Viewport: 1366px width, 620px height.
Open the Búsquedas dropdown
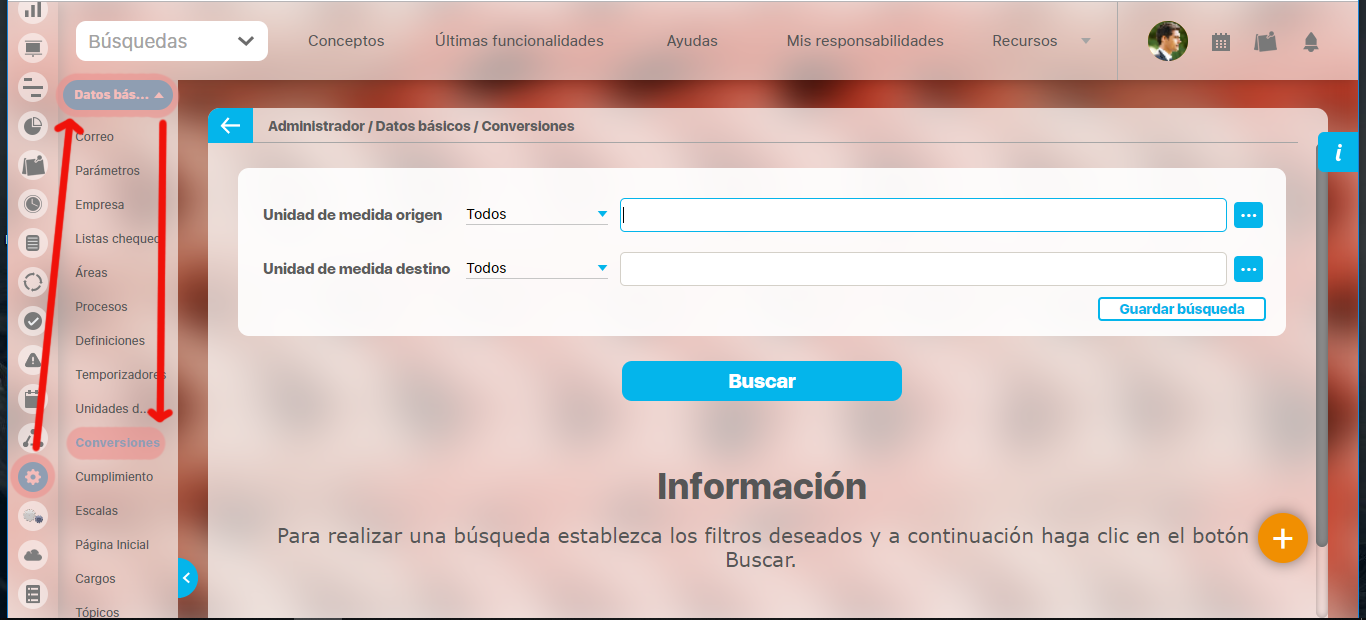coord(171,41)
